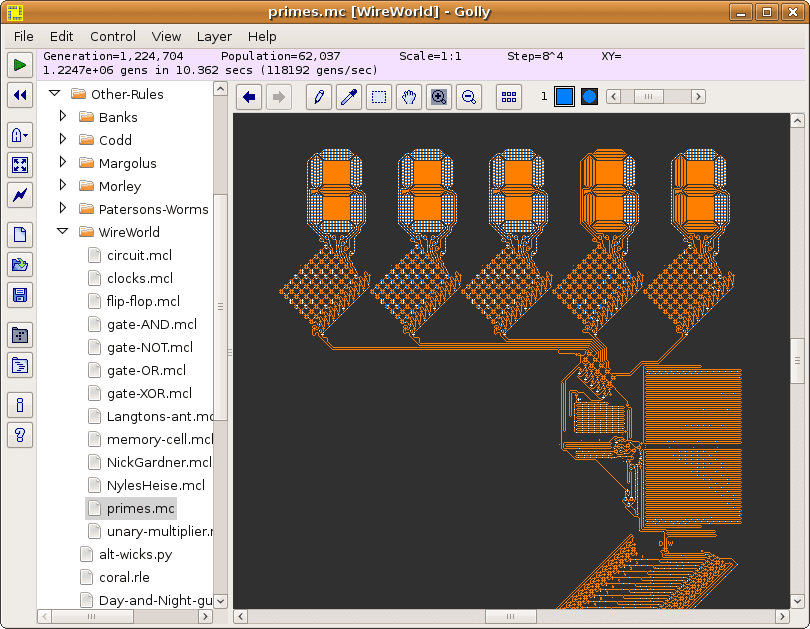Open the Layer menu
Viewport: 810px width, 629px height.
(x=214, y=36)
